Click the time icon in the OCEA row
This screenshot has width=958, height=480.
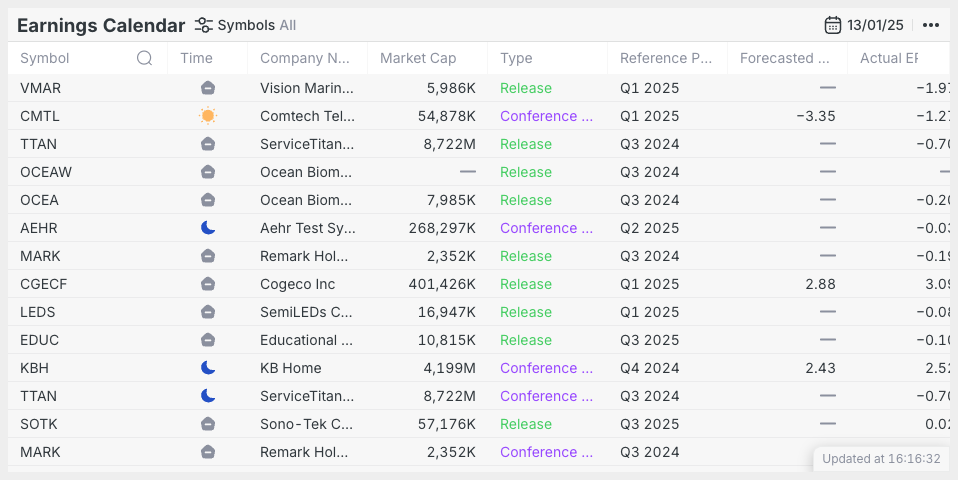pyautogui.click(x=208, y=200)
